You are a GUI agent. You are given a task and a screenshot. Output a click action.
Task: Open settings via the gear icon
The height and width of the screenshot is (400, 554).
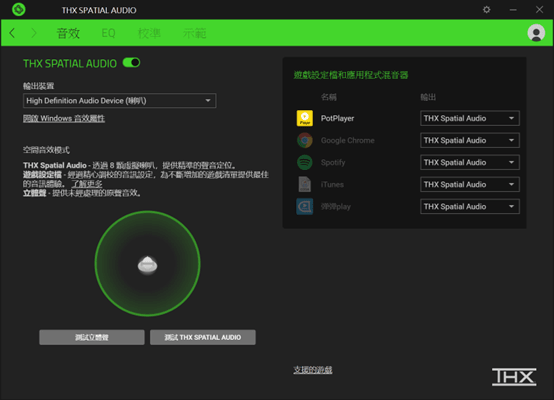[x=487, y=10]
